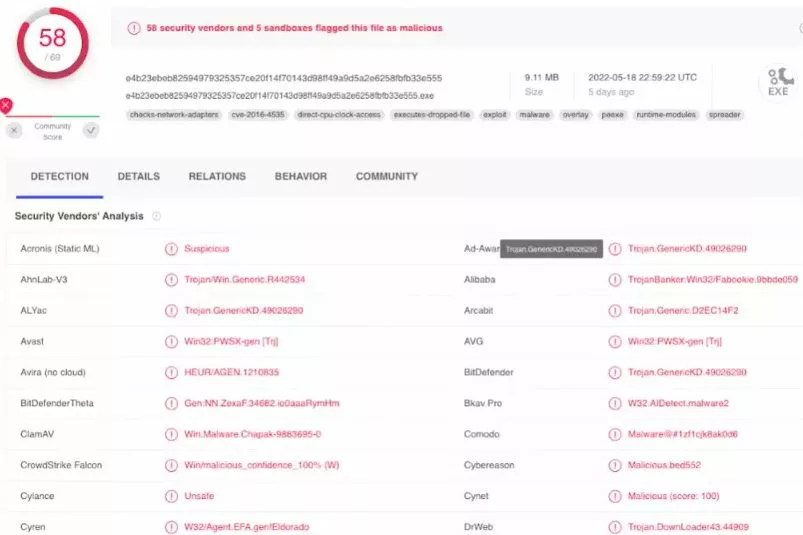
Task: Click the 2022-05-18 22:59:22 UTC timestamp
Action: coord(643,77)
